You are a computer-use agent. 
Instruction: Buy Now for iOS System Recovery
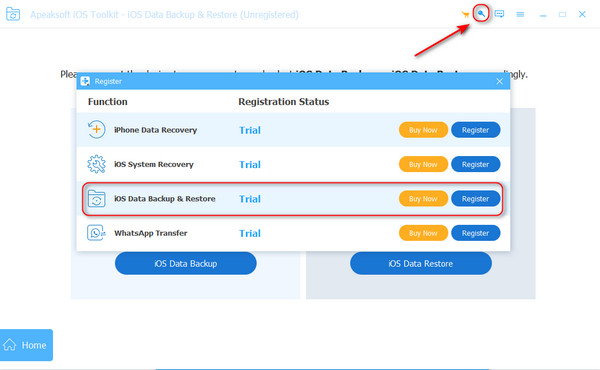[x=423, y=164]
